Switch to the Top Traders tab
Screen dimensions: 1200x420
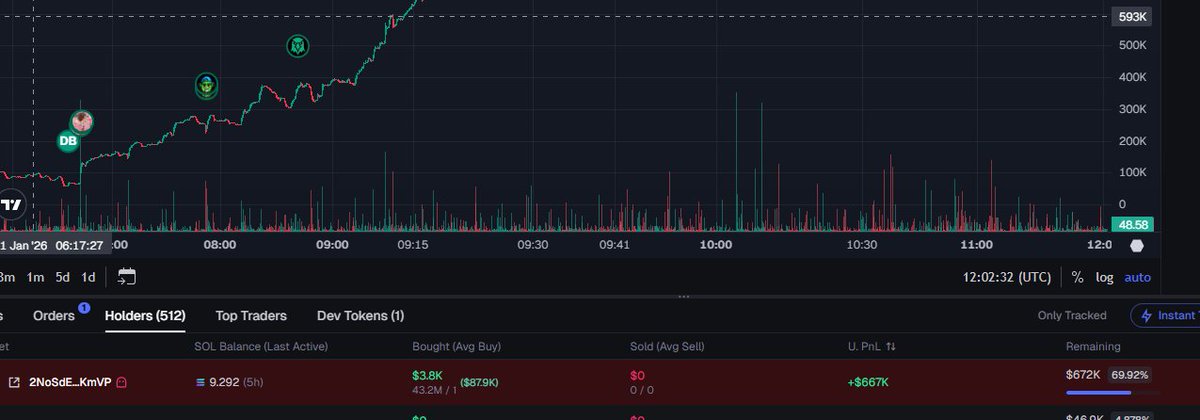(251, 316)
